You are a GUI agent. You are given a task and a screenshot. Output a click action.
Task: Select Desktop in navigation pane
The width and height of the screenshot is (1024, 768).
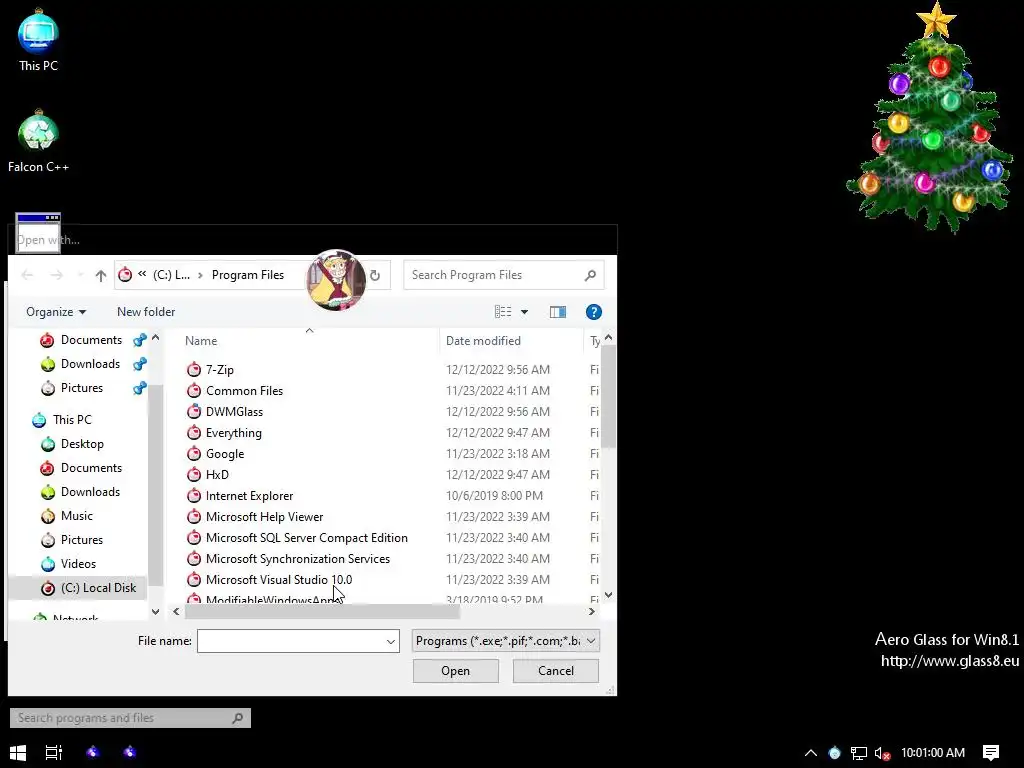point(82,444)
